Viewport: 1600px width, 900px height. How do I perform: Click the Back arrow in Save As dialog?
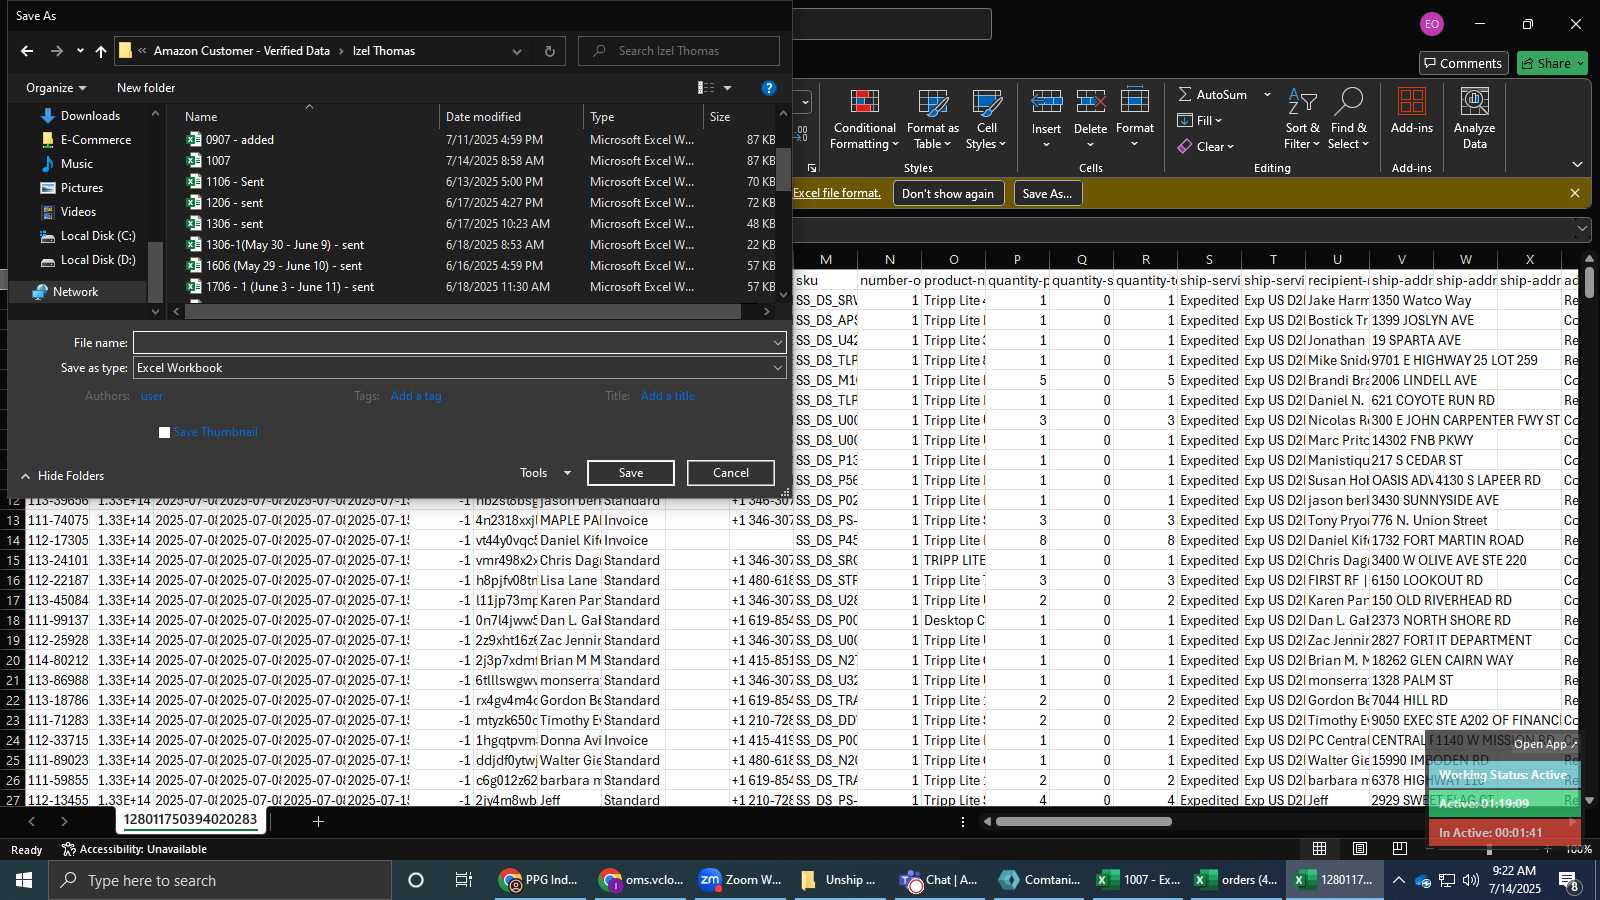(27, 51)
